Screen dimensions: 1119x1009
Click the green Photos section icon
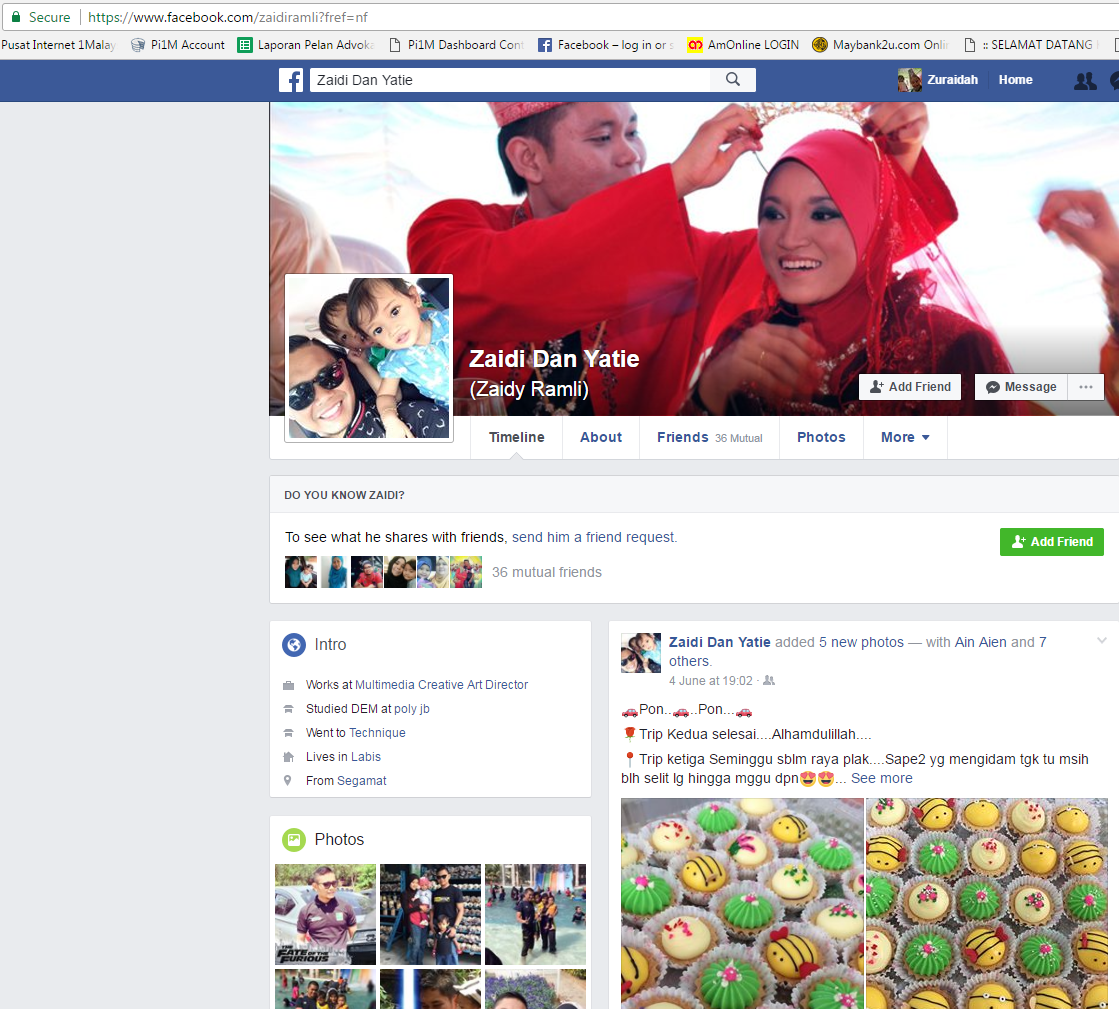click(x=293, y=840)
